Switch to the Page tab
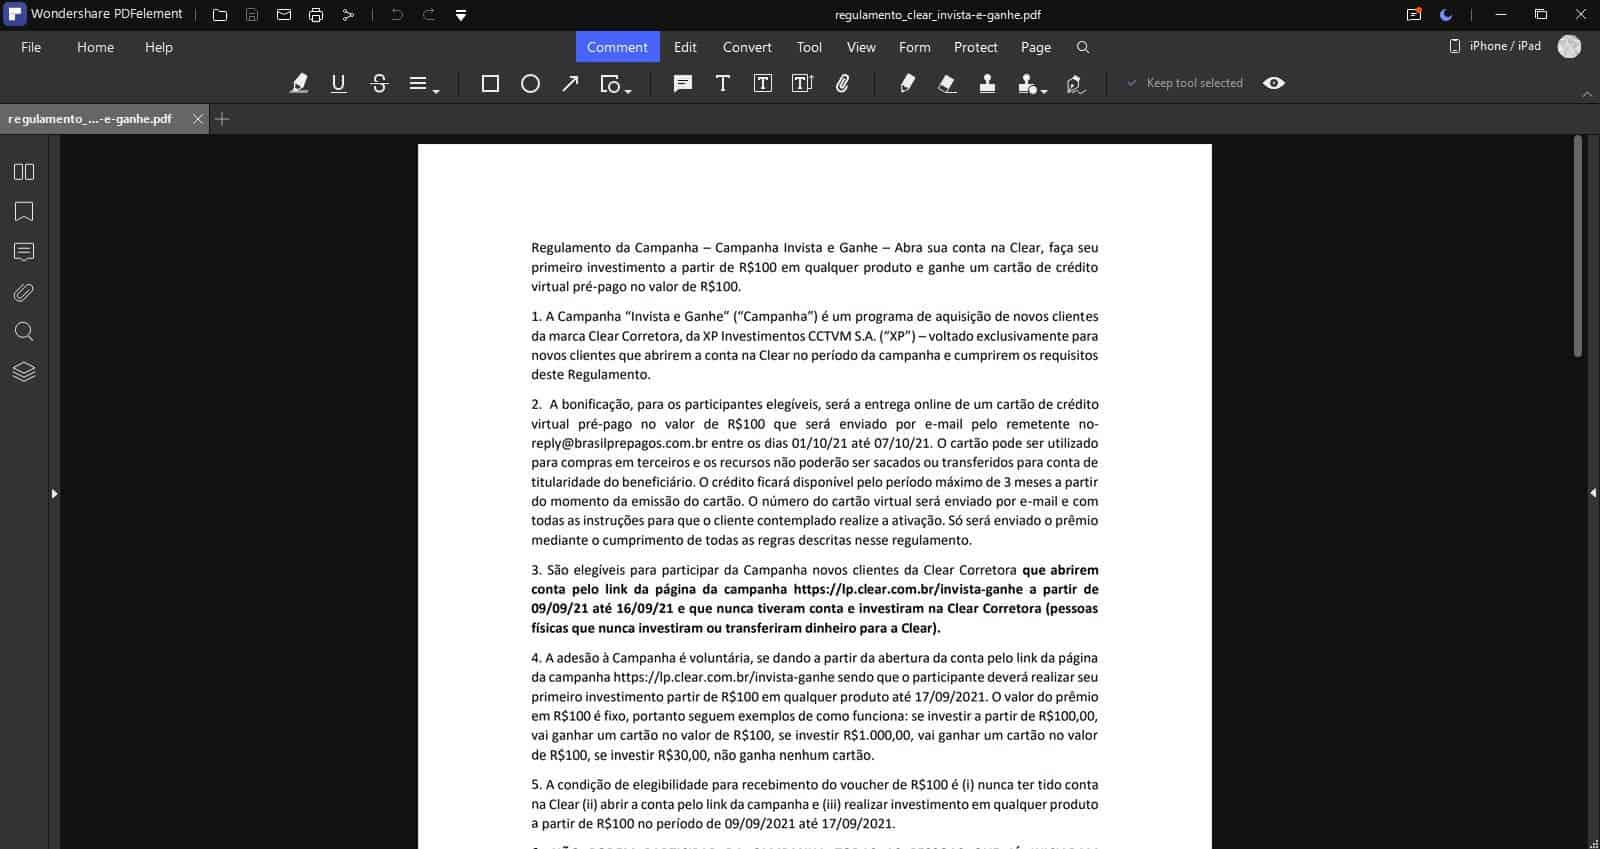This screenshot has width=1600, height=849. point(1035,47)
